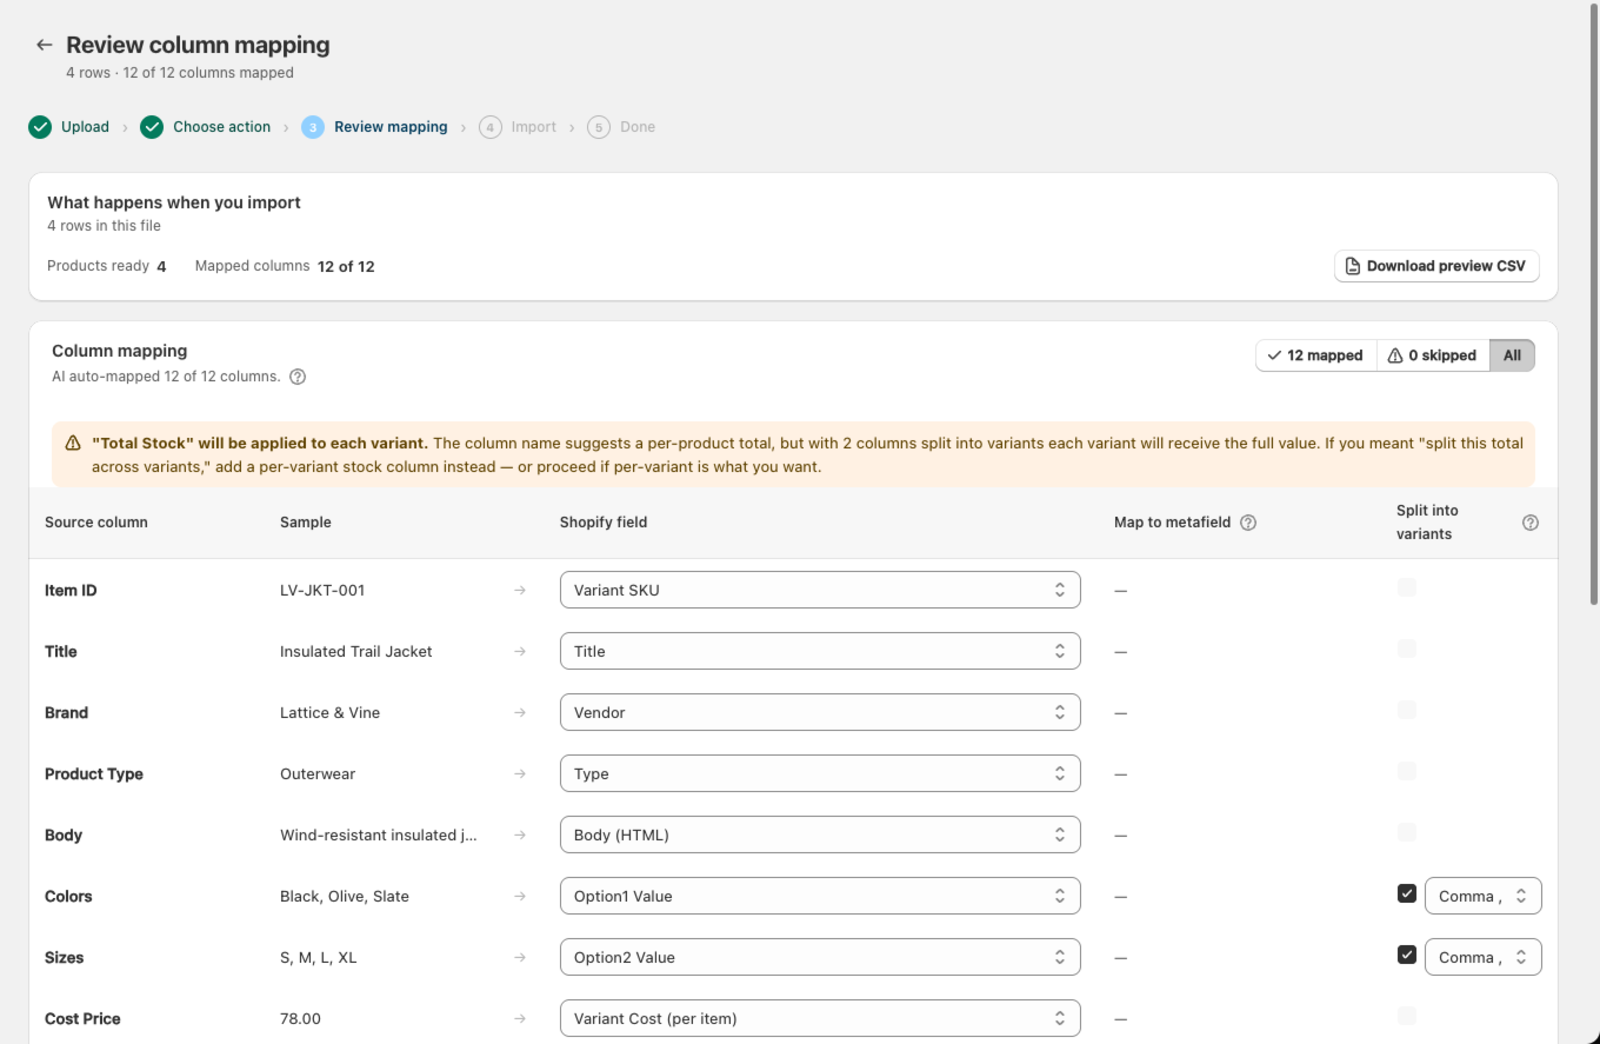
Task: Show only the 12 mapped columns
Action: (1316, 355)
